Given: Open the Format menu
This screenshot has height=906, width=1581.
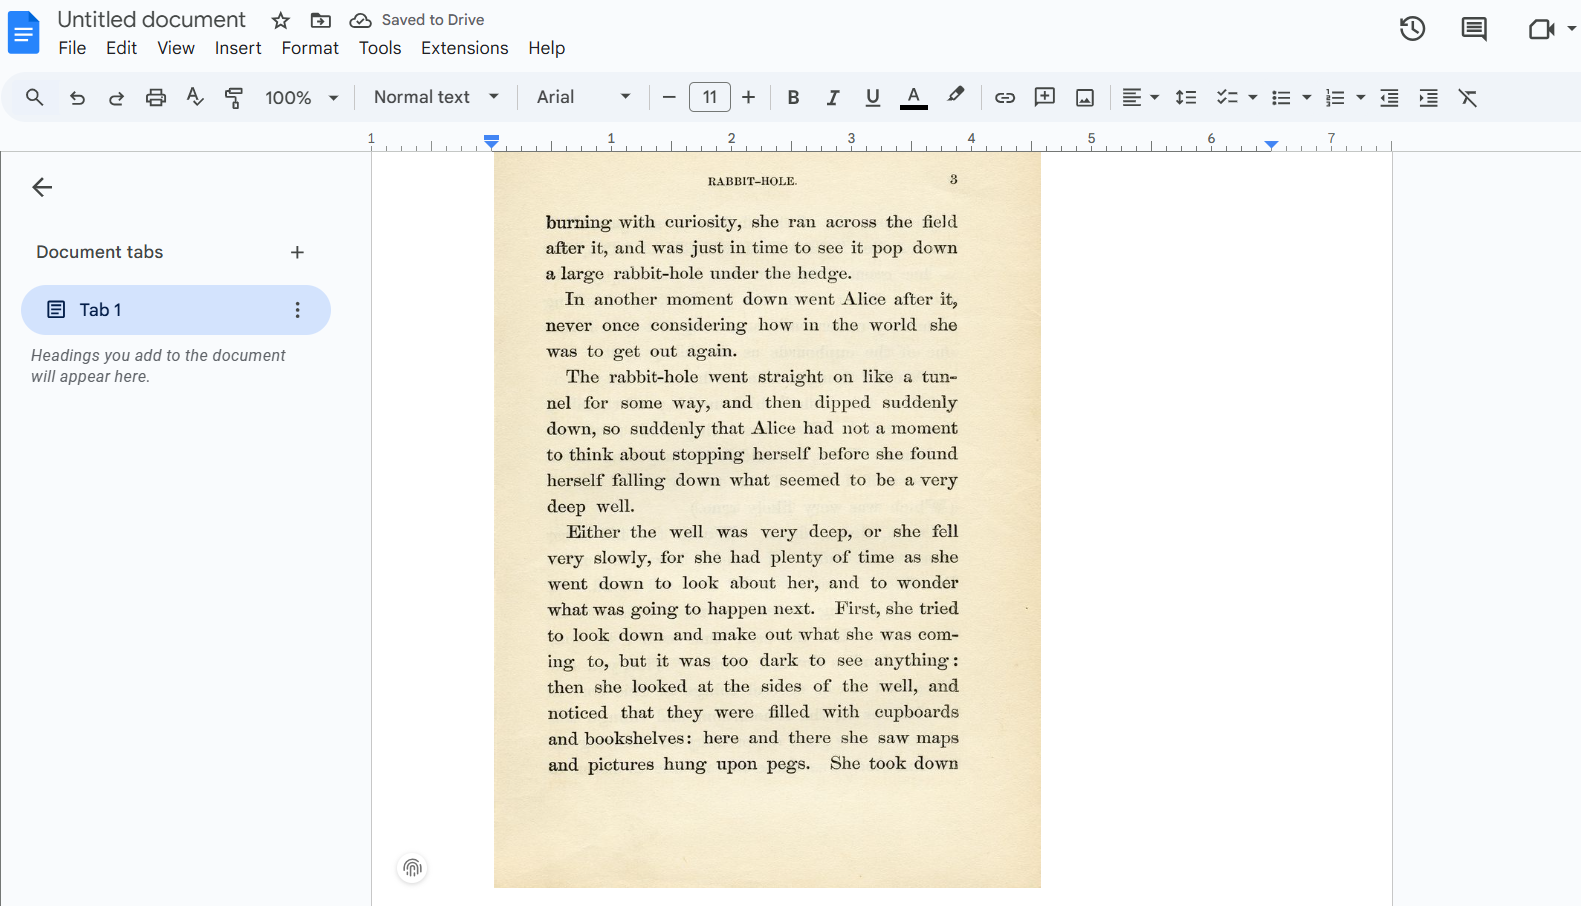Looking at the screenshot, I should 310,48.
